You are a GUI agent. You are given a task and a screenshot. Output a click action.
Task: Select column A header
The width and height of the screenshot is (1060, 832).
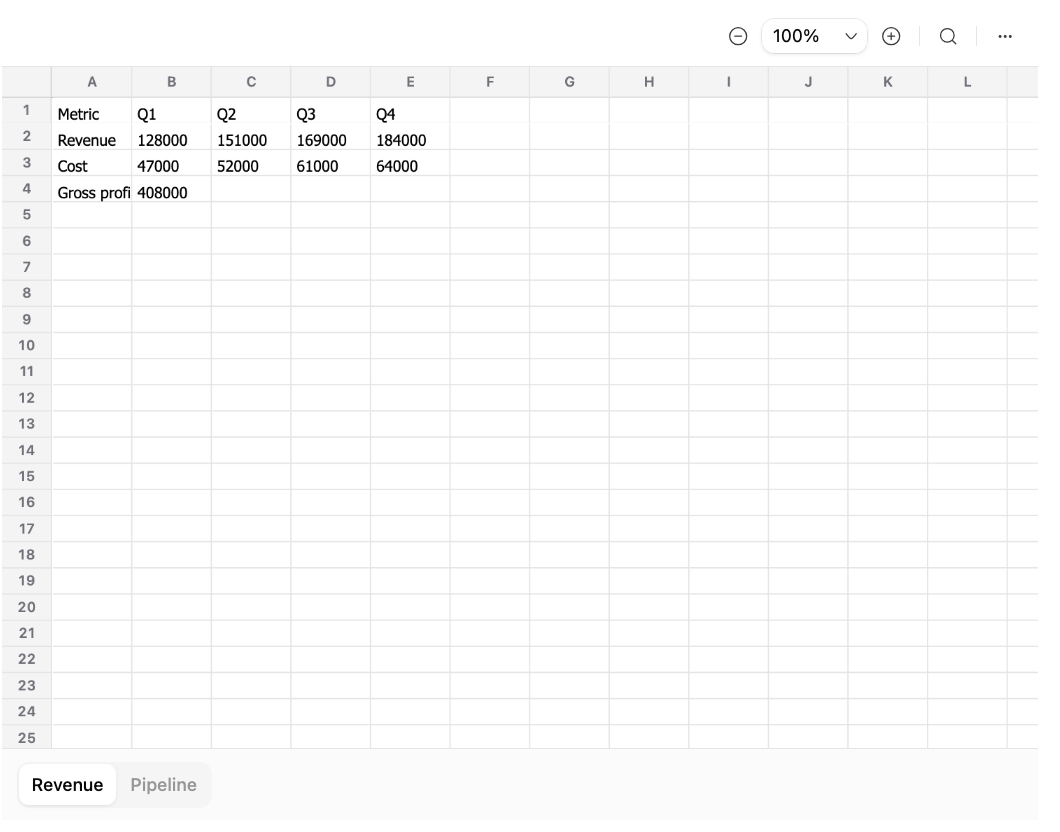(92, 82)
